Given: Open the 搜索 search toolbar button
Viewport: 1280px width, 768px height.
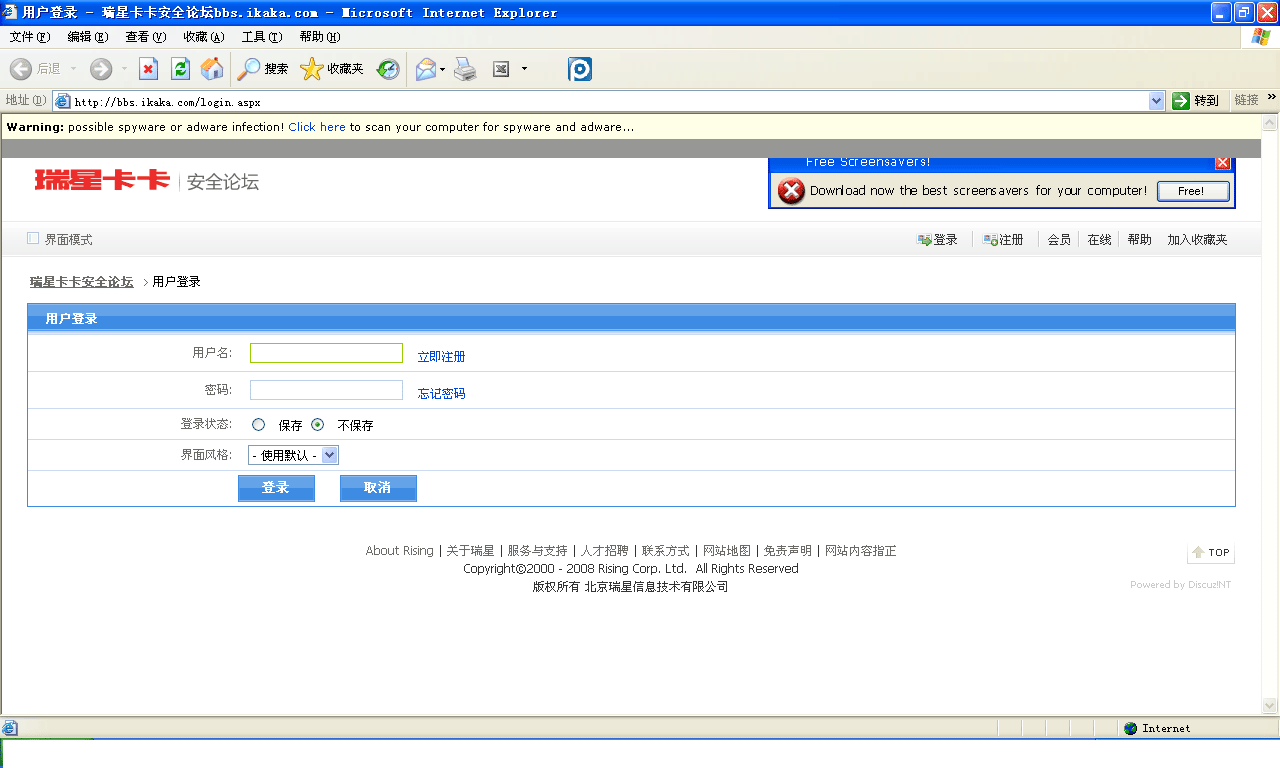Looking at the screenshot, I should (263, 69).
